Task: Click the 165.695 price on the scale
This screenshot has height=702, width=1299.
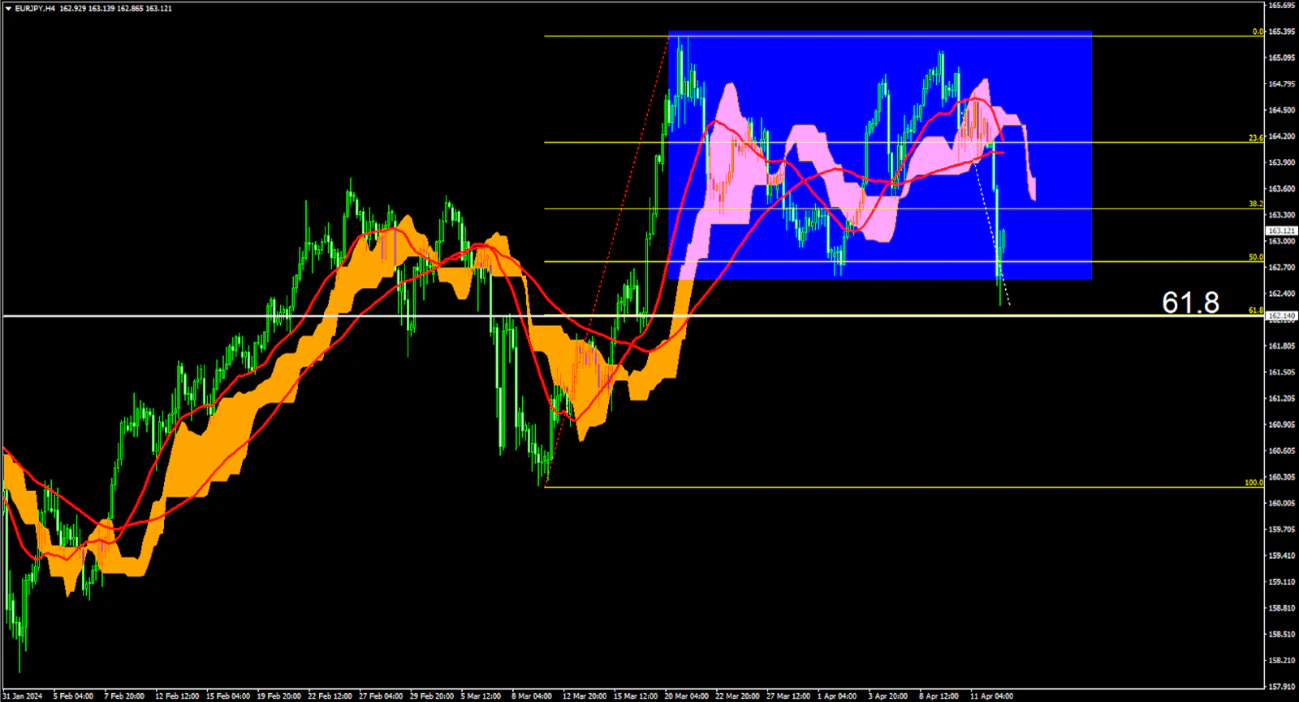Action: pyautogui.click(x=1281, y=6)
